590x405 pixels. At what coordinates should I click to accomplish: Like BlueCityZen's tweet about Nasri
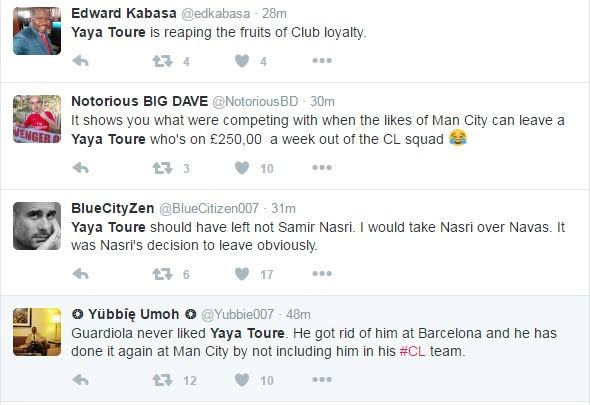point(242,274)
